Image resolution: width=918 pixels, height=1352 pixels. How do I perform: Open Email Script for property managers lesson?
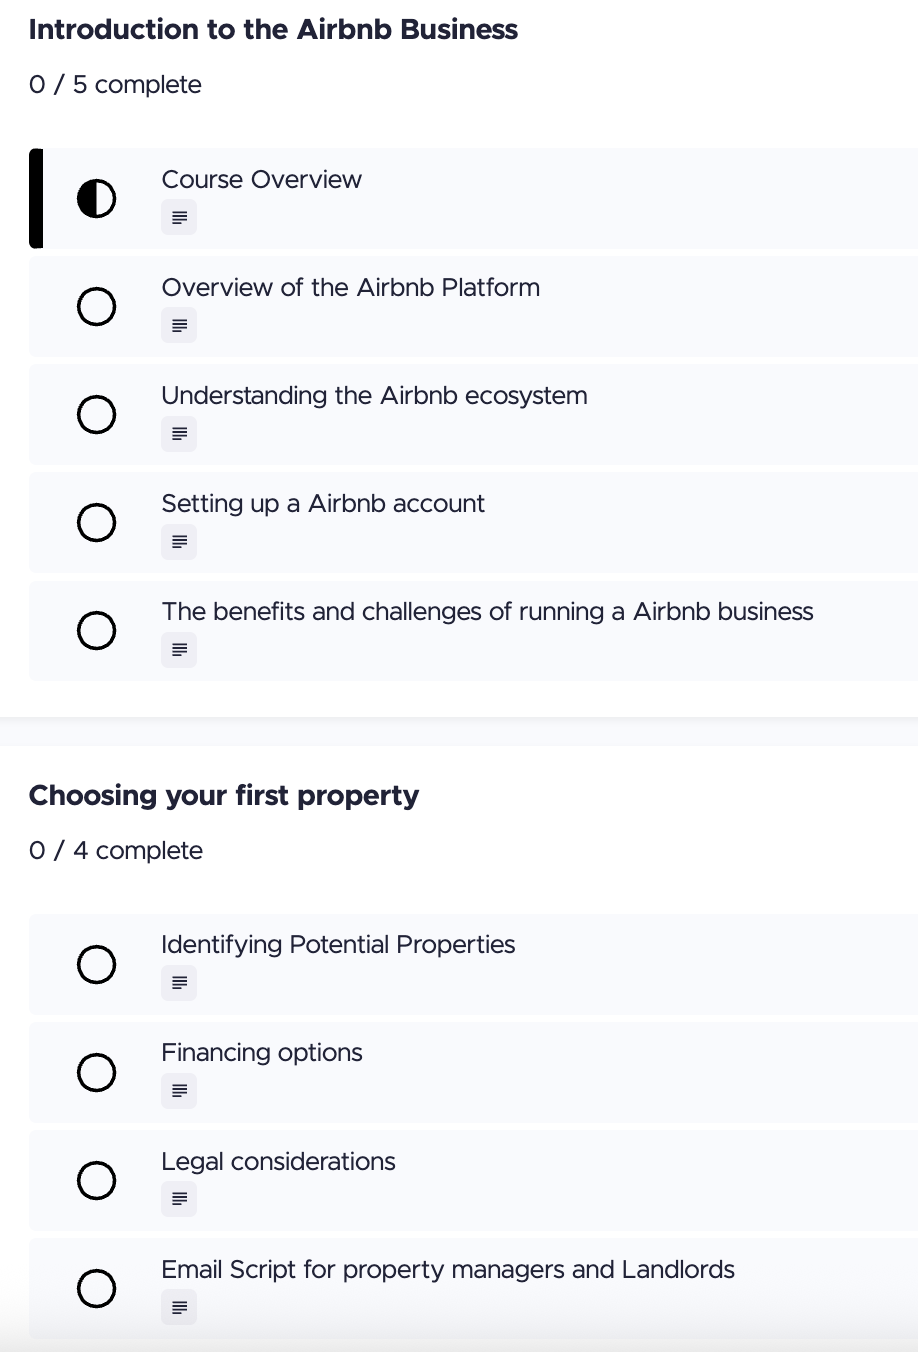tap(448, 1270)
